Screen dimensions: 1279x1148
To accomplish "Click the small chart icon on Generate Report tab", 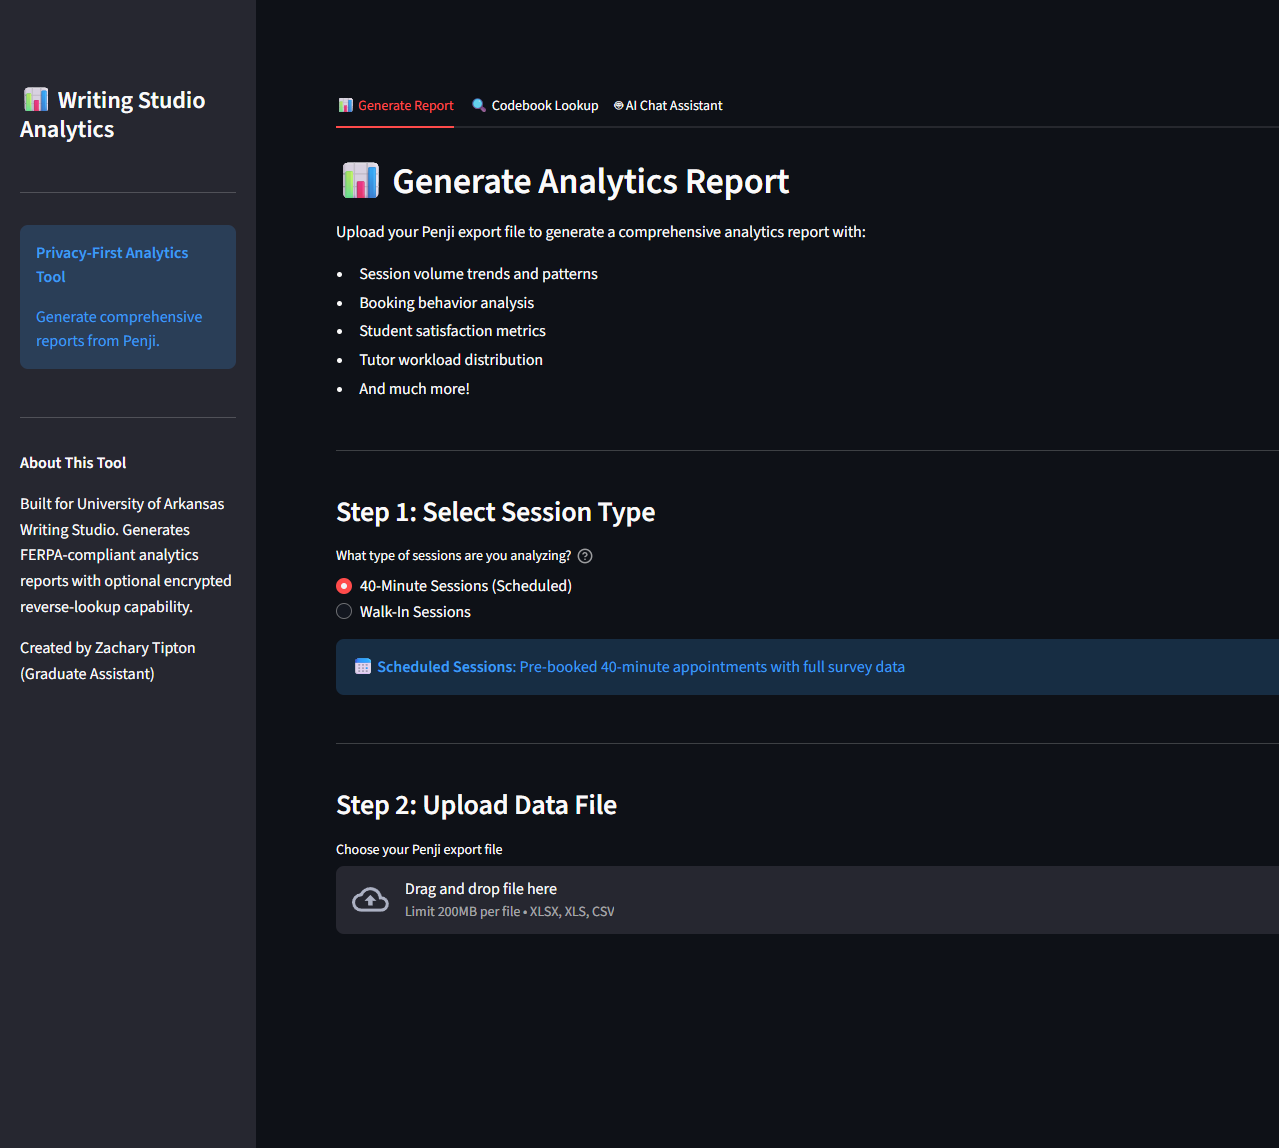I will [346, 105].
